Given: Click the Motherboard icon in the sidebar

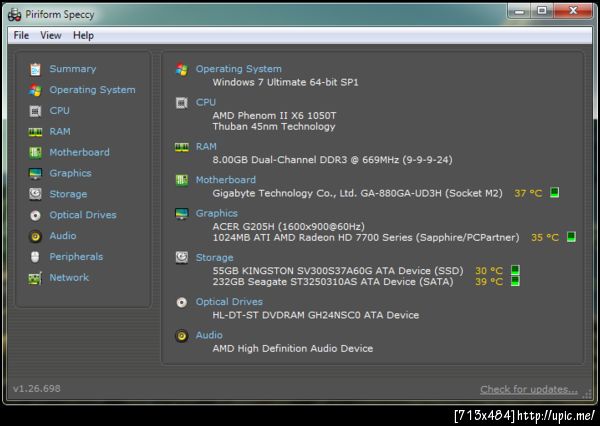Looking at the screenshot, I should [35, 152].
